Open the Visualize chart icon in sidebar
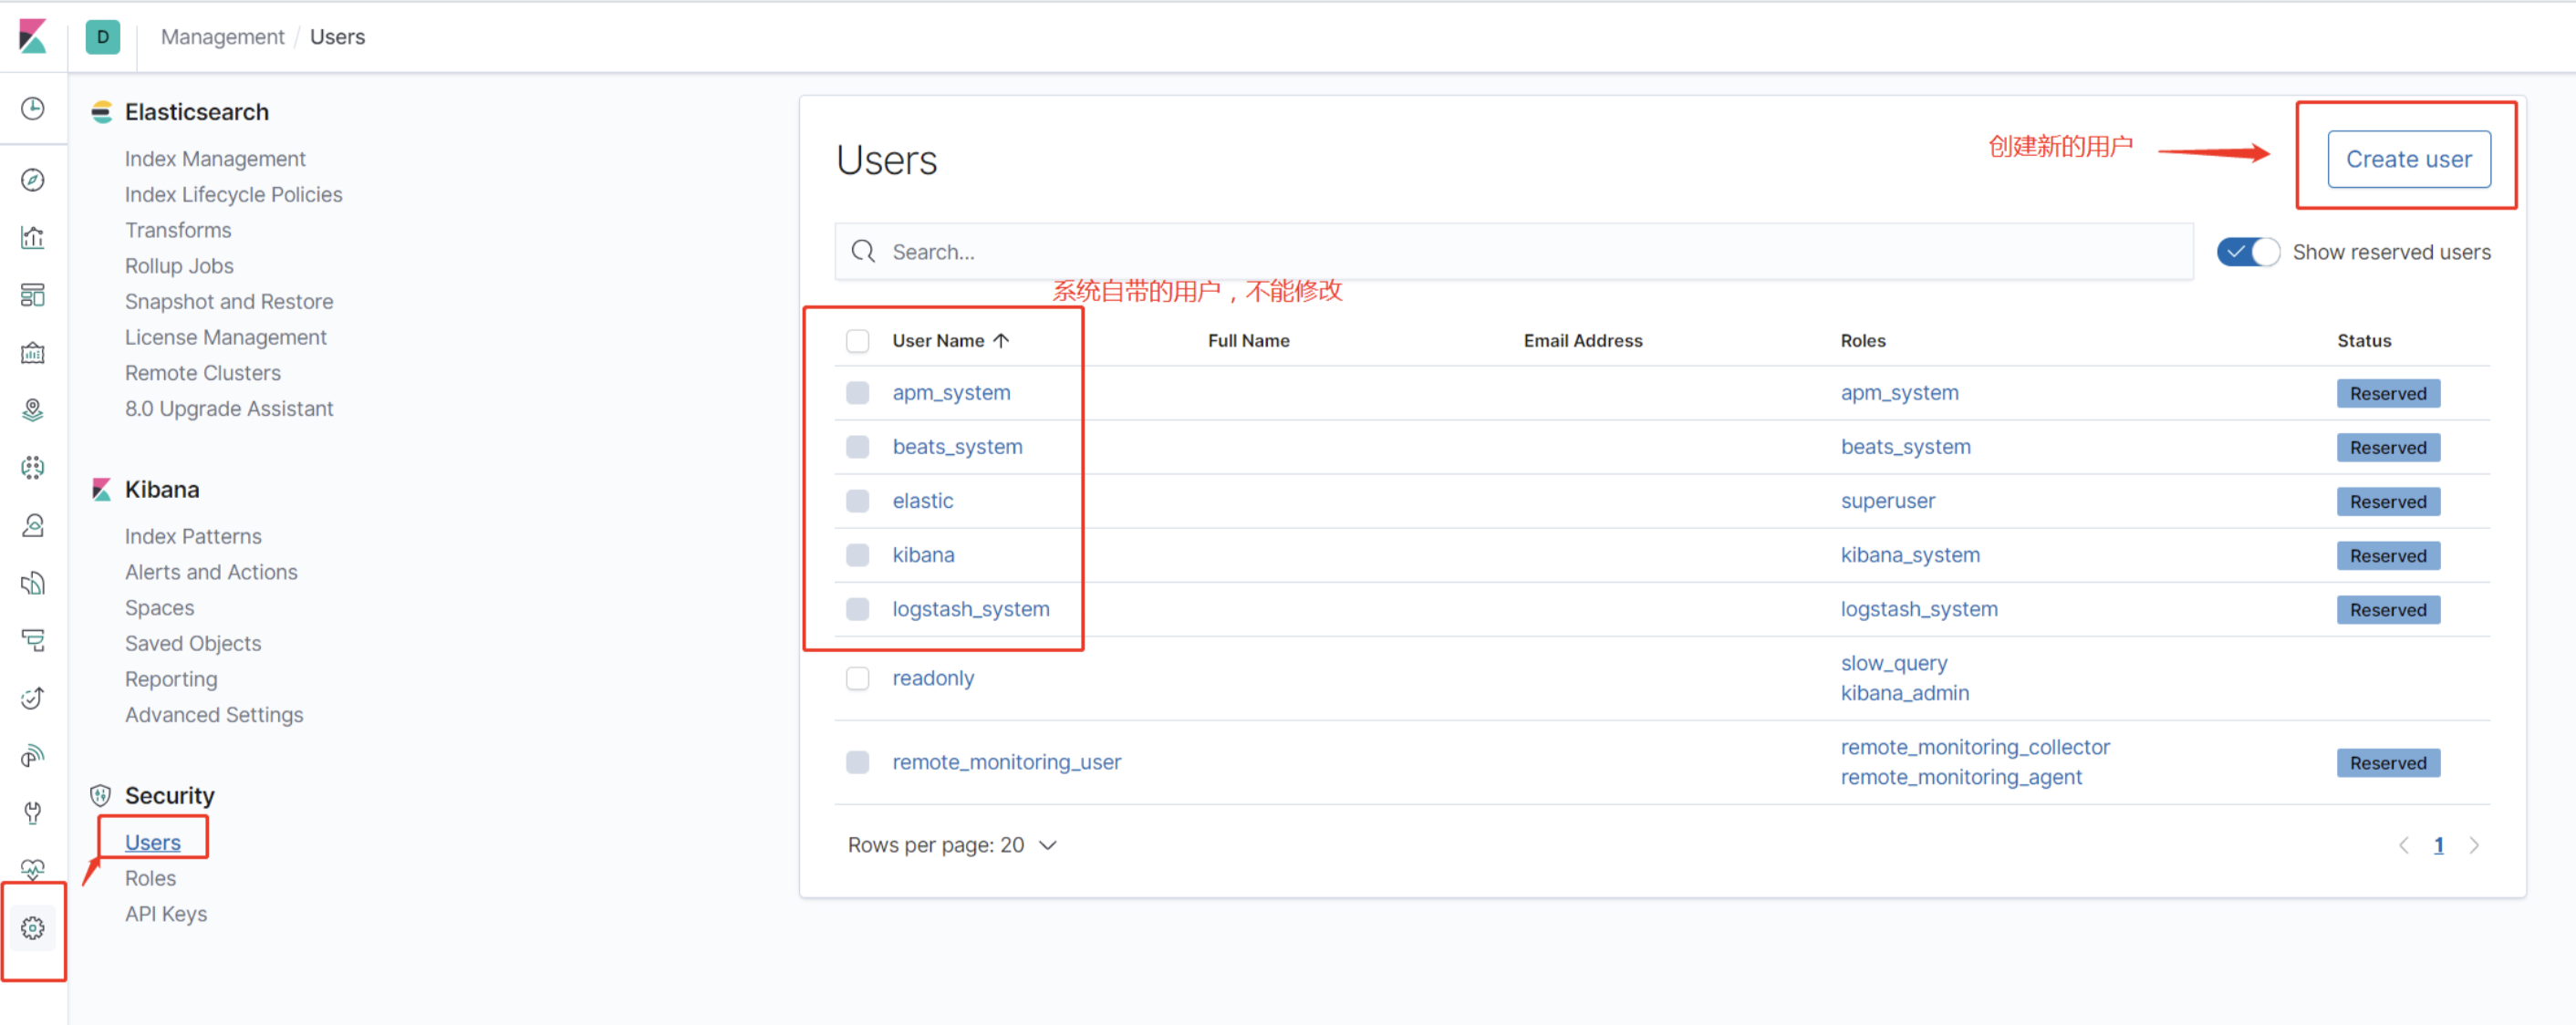This screenshot has width=2576, height=1025. click(32, 237)
